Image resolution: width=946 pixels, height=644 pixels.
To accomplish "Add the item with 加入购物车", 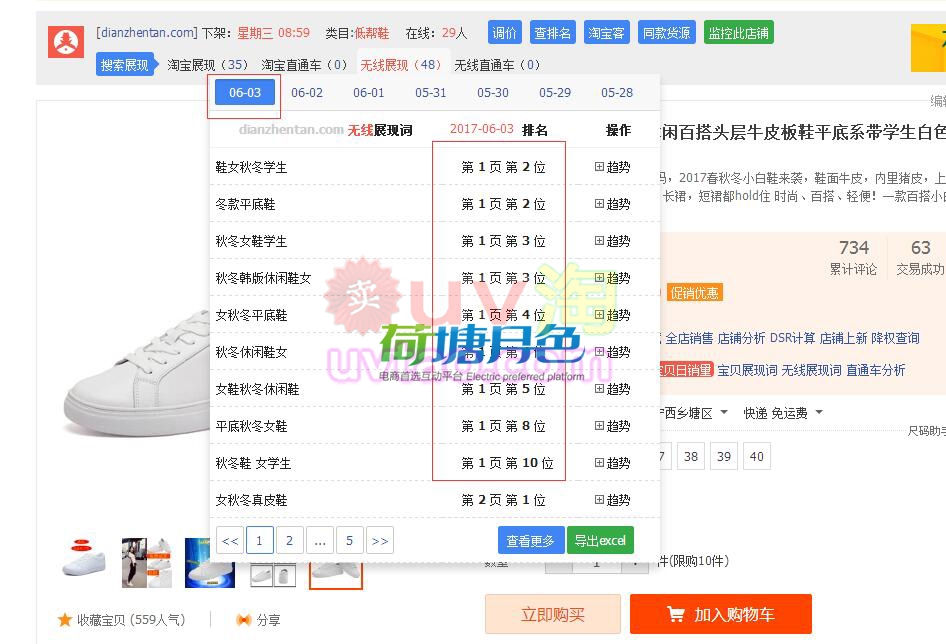I will 720,614.
